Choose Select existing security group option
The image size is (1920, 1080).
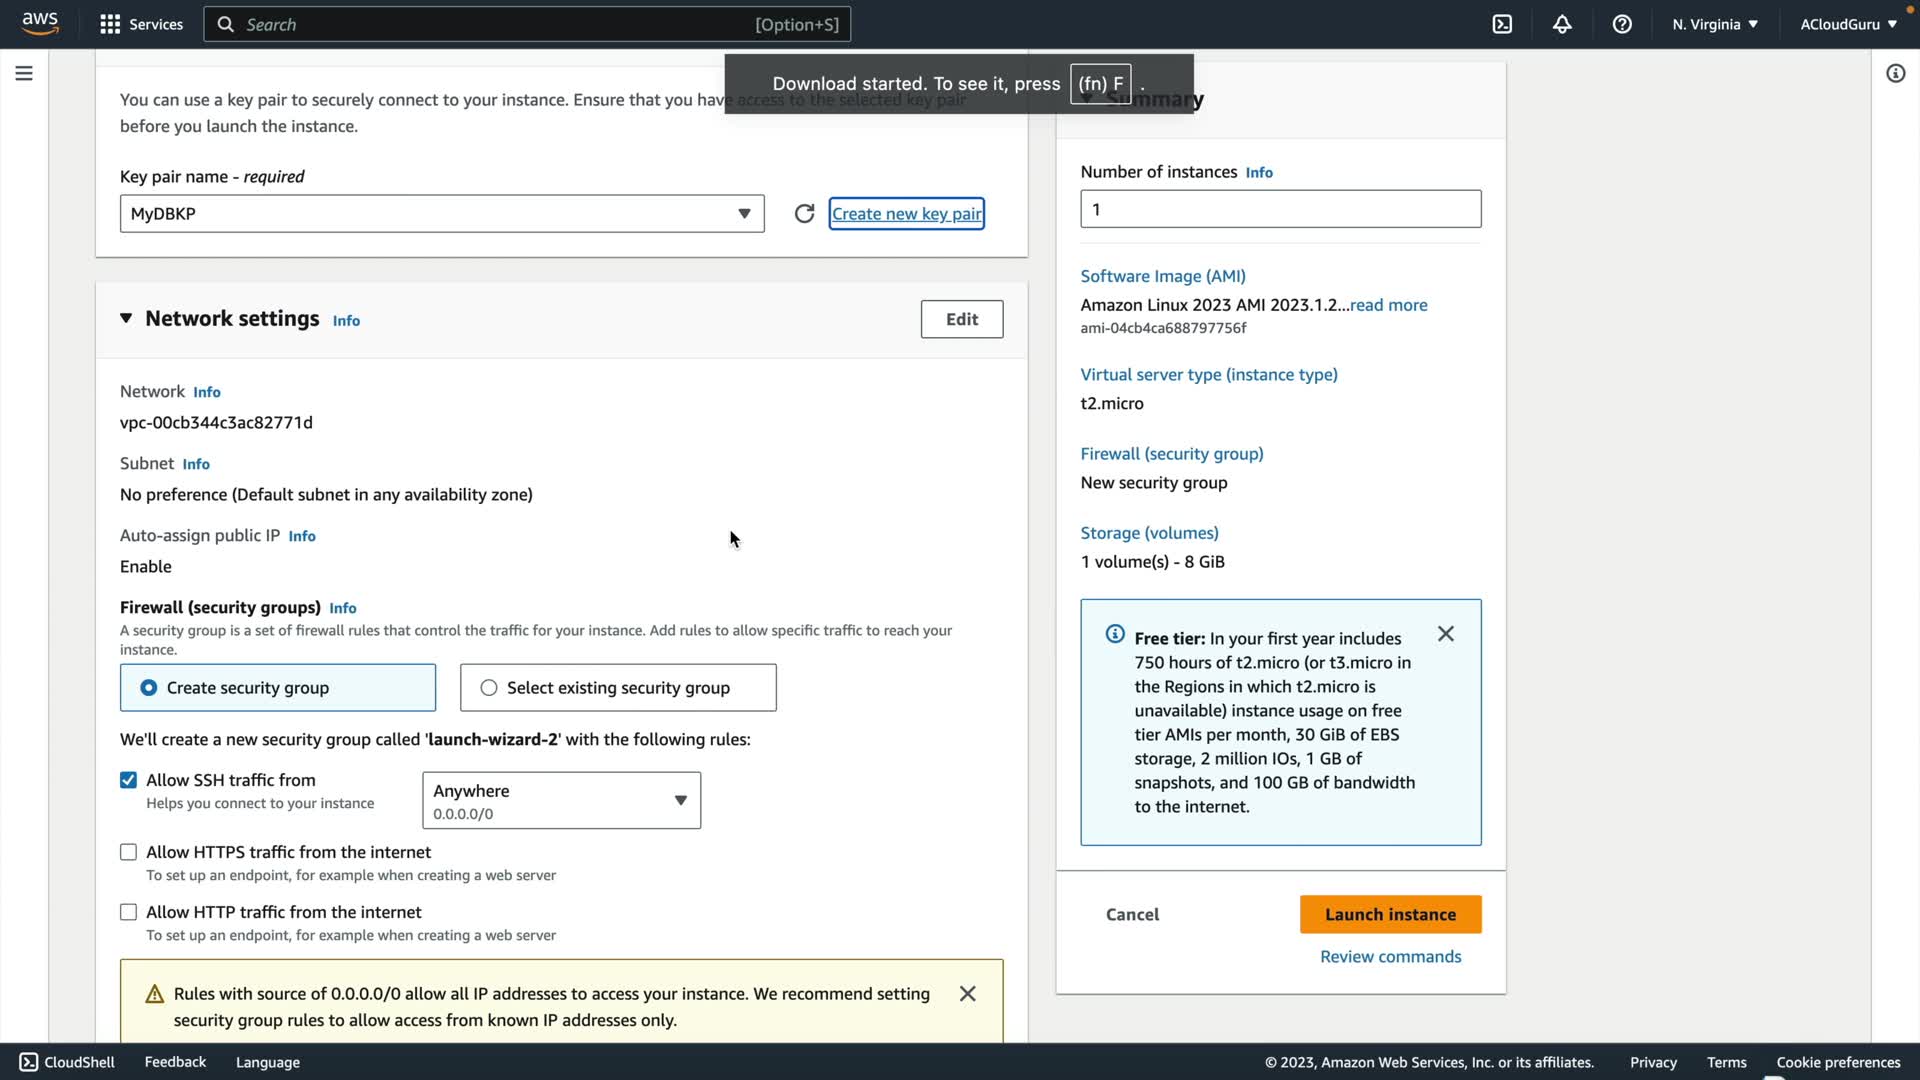(489, 688)
